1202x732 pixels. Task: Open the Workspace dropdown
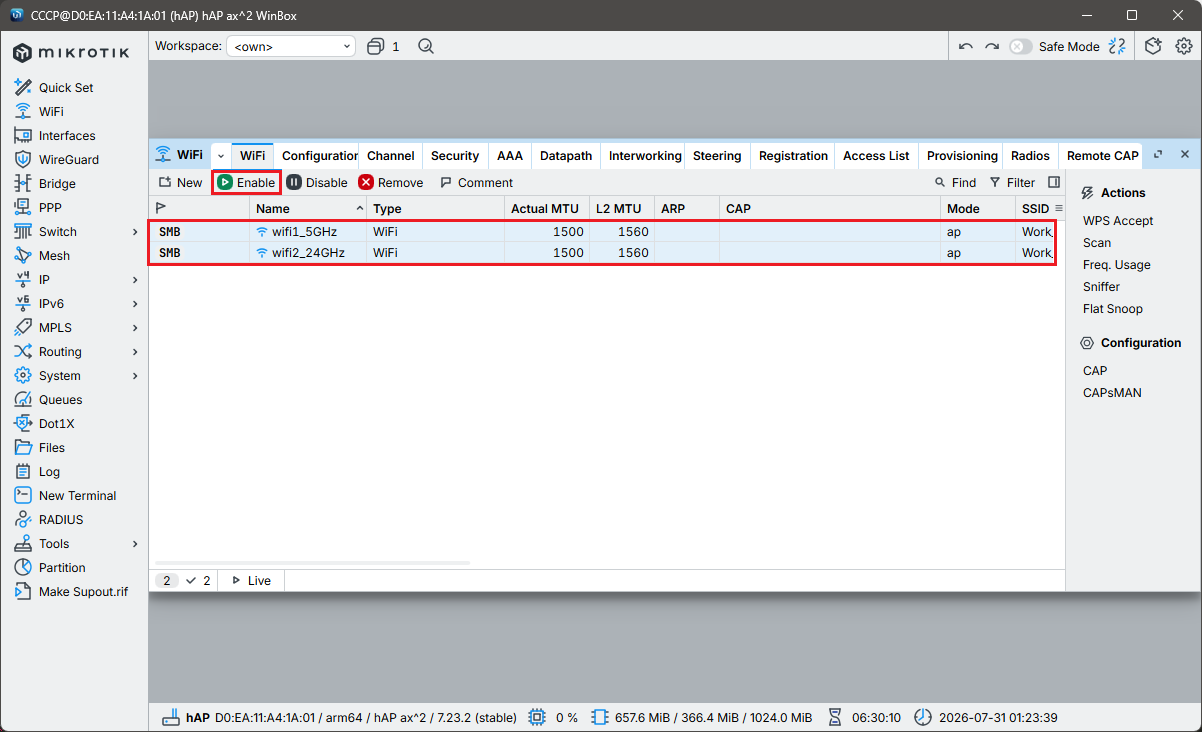coord(291,46)
